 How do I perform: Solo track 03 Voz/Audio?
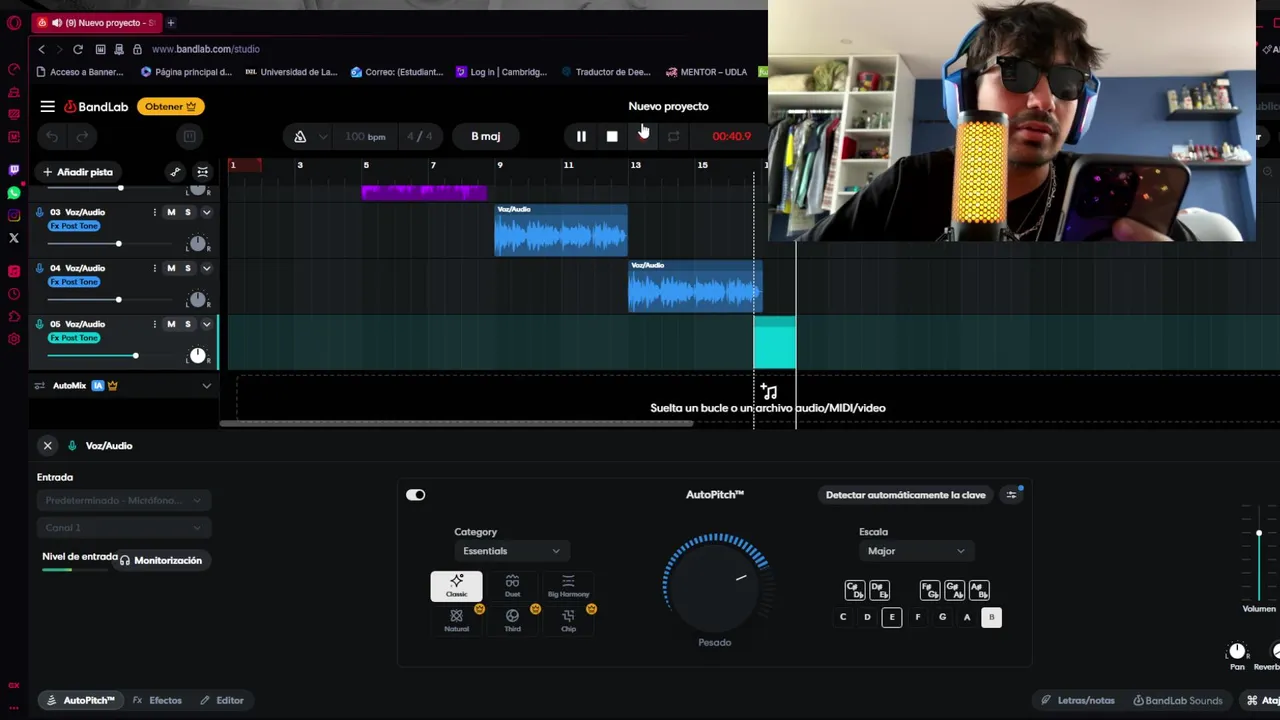pyautogui.click(x=187, y=212)
